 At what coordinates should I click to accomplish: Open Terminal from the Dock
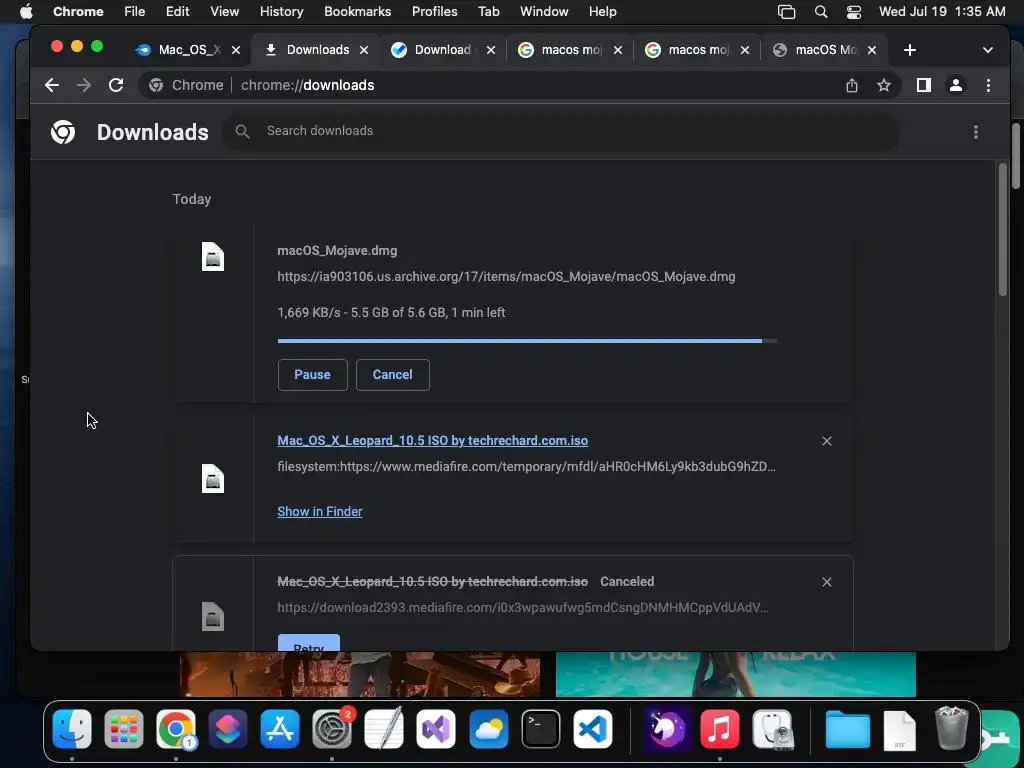(x=541, y=729)
